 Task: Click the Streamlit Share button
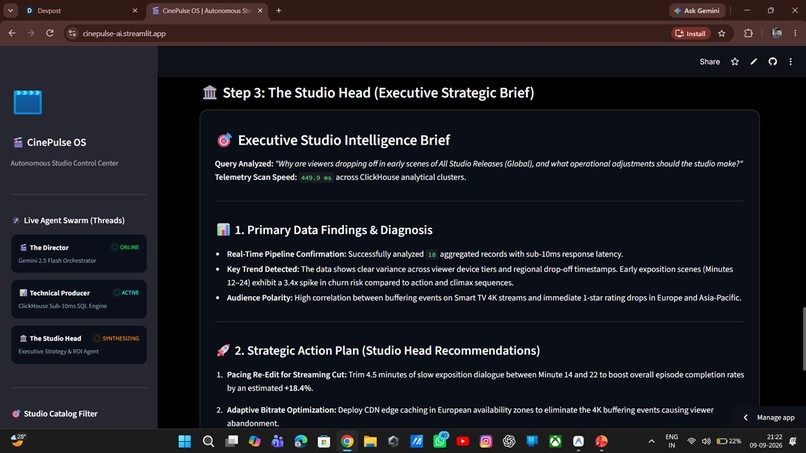pos(709,62)
